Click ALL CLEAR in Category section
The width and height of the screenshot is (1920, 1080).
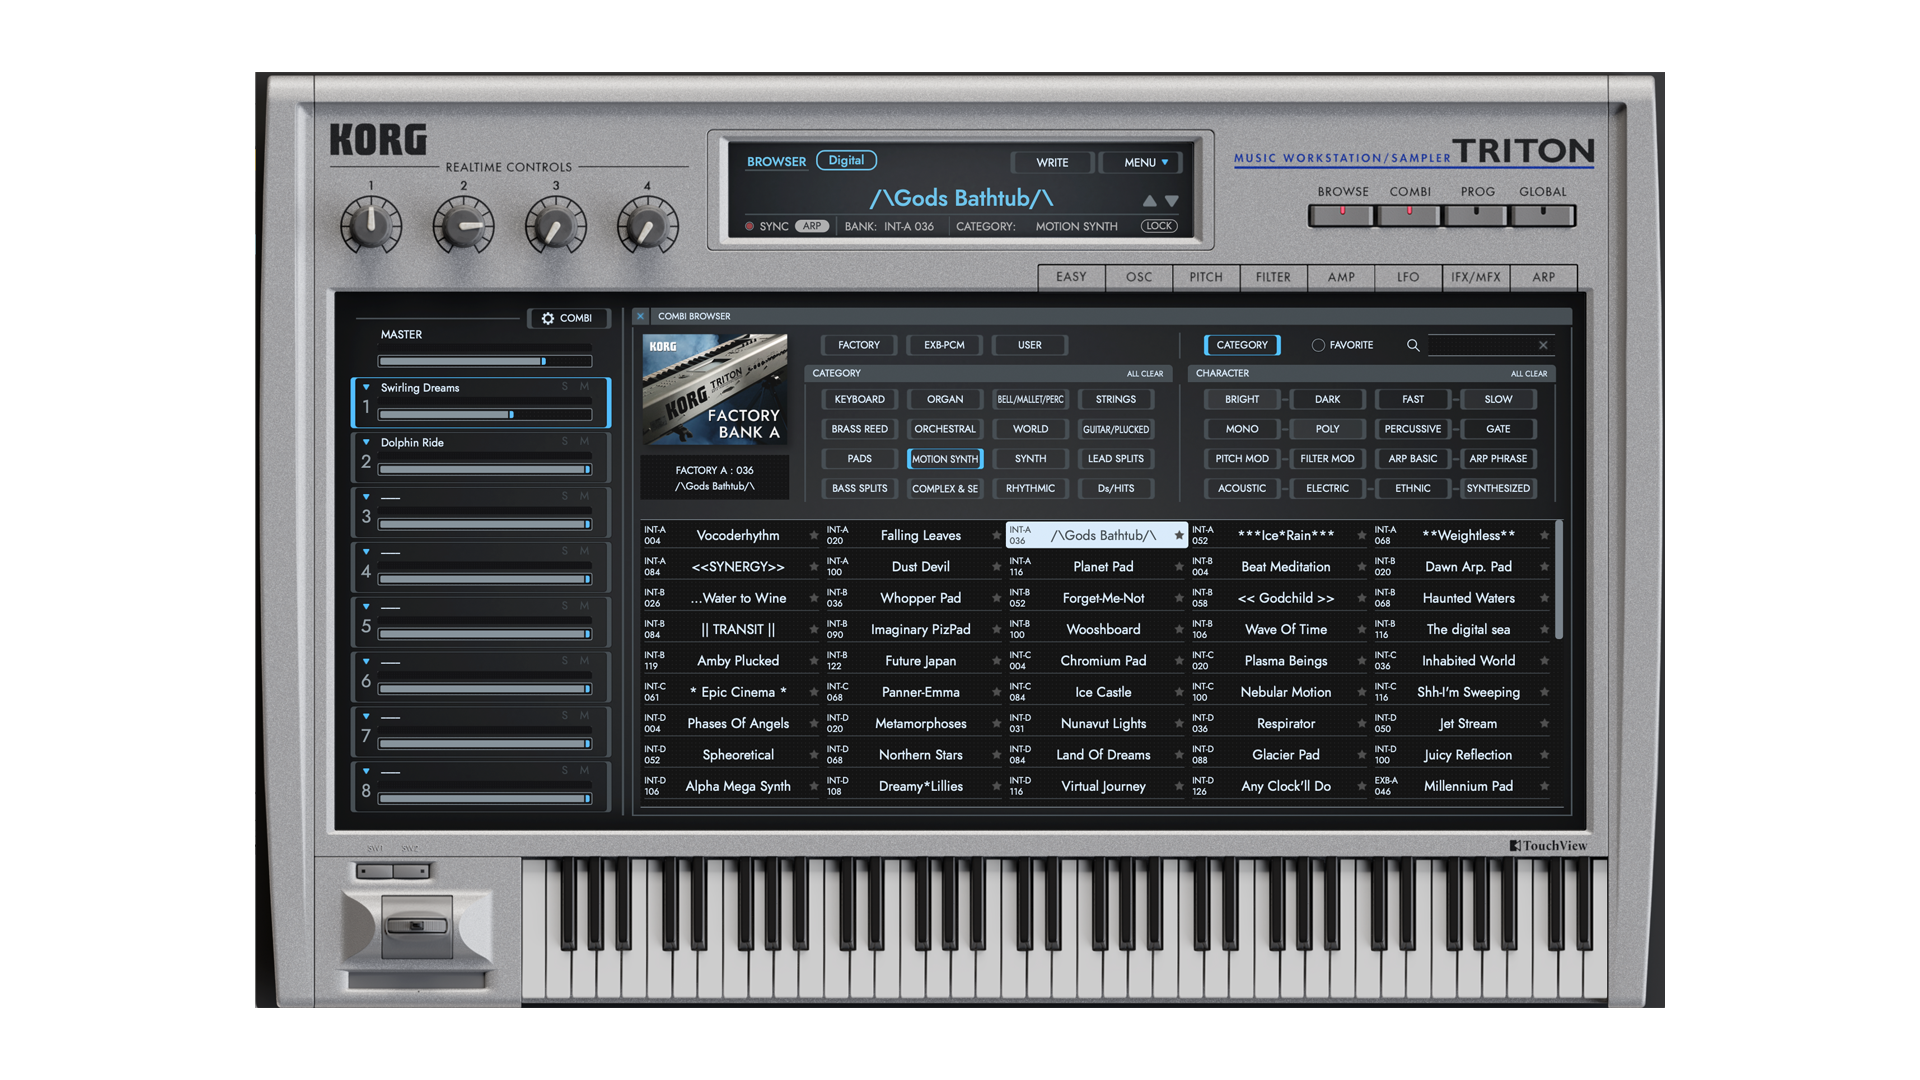click(x=1145, y=374)
